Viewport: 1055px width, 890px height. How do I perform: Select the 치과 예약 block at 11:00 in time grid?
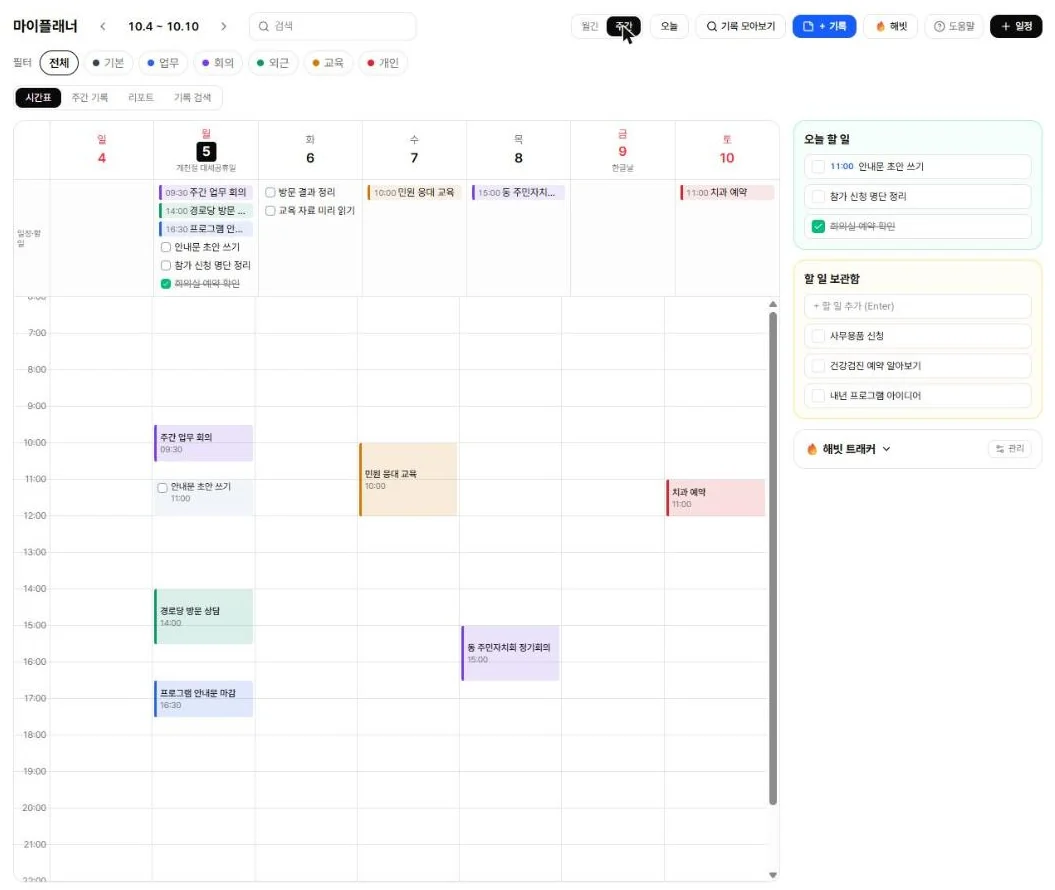(x=716, y=497)
